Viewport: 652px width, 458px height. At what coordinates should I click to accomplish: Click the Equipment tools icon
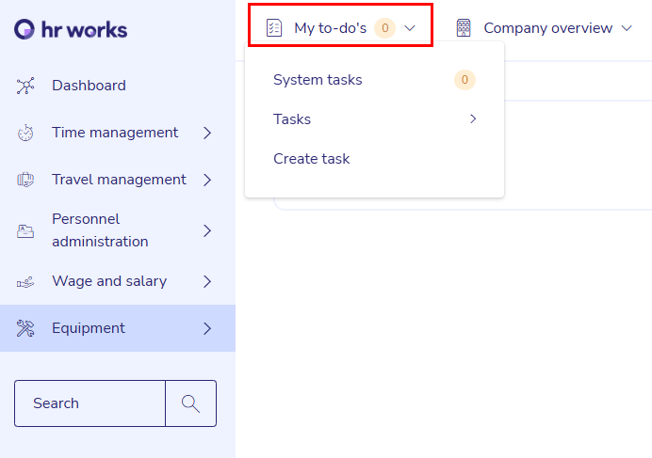26,328
